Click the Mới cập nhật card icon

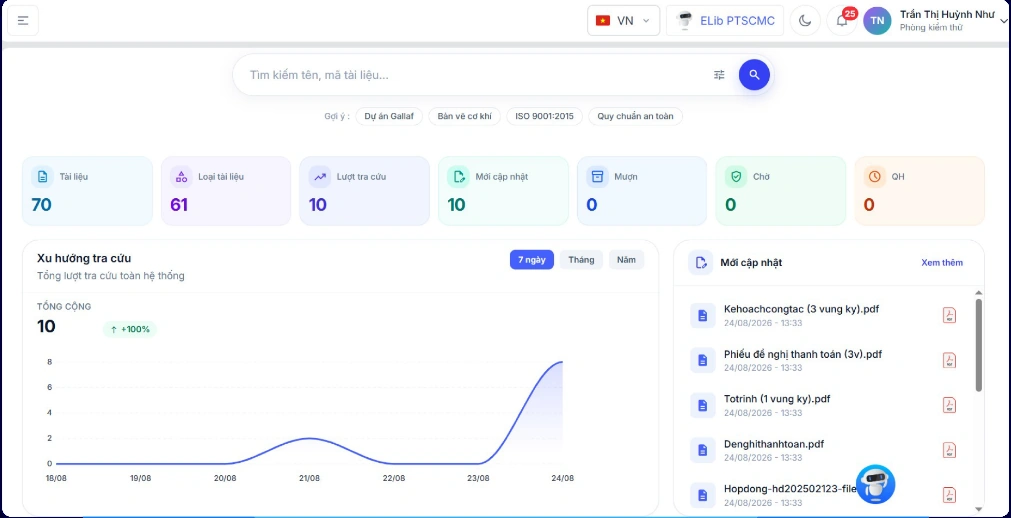(x=458, y=176)
